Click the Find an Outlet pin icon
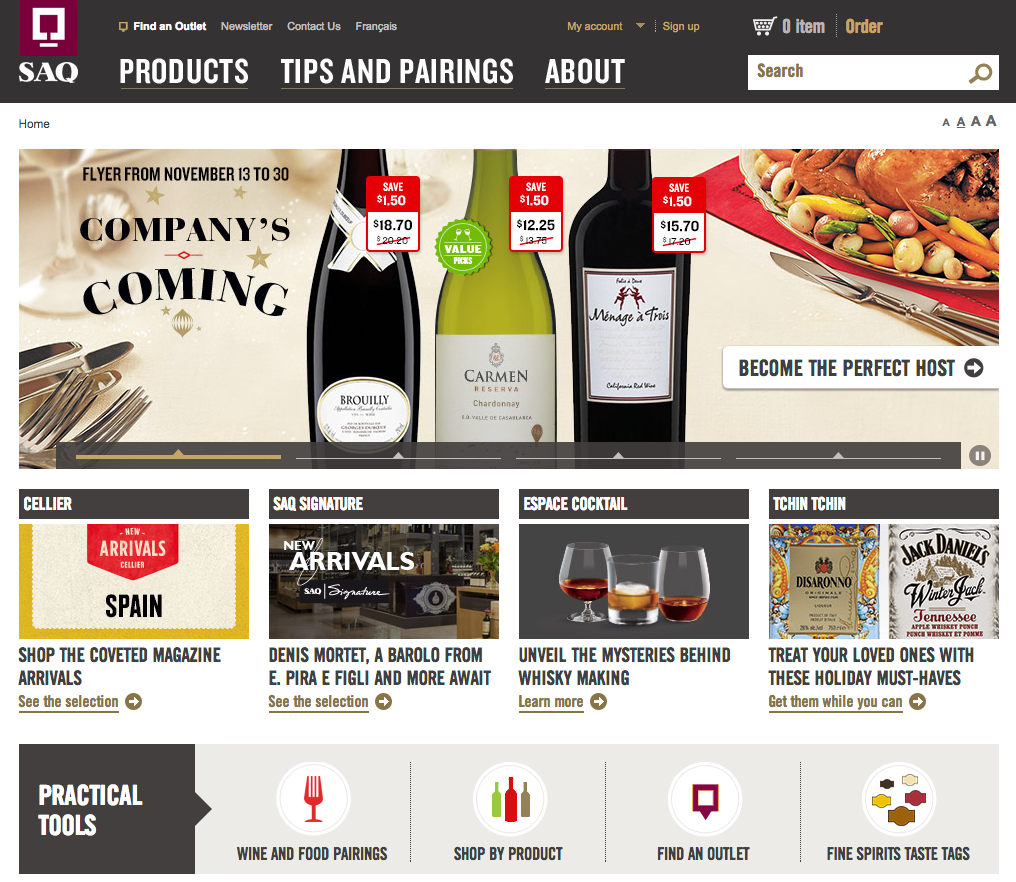 pyautogui.click(x=705, y=799)
